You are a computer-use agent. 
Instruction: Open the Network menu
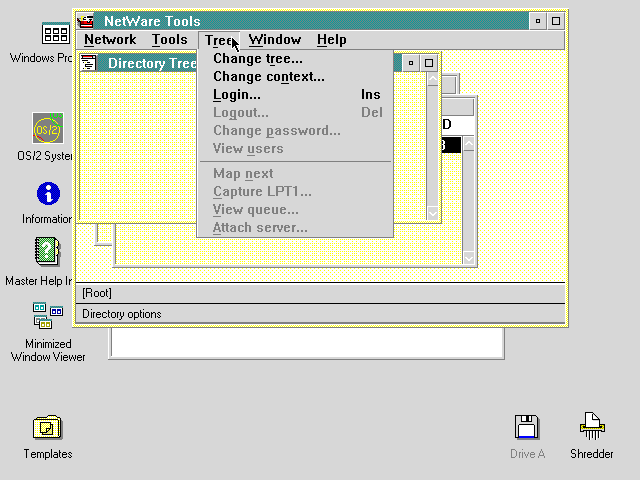(110, 40)
